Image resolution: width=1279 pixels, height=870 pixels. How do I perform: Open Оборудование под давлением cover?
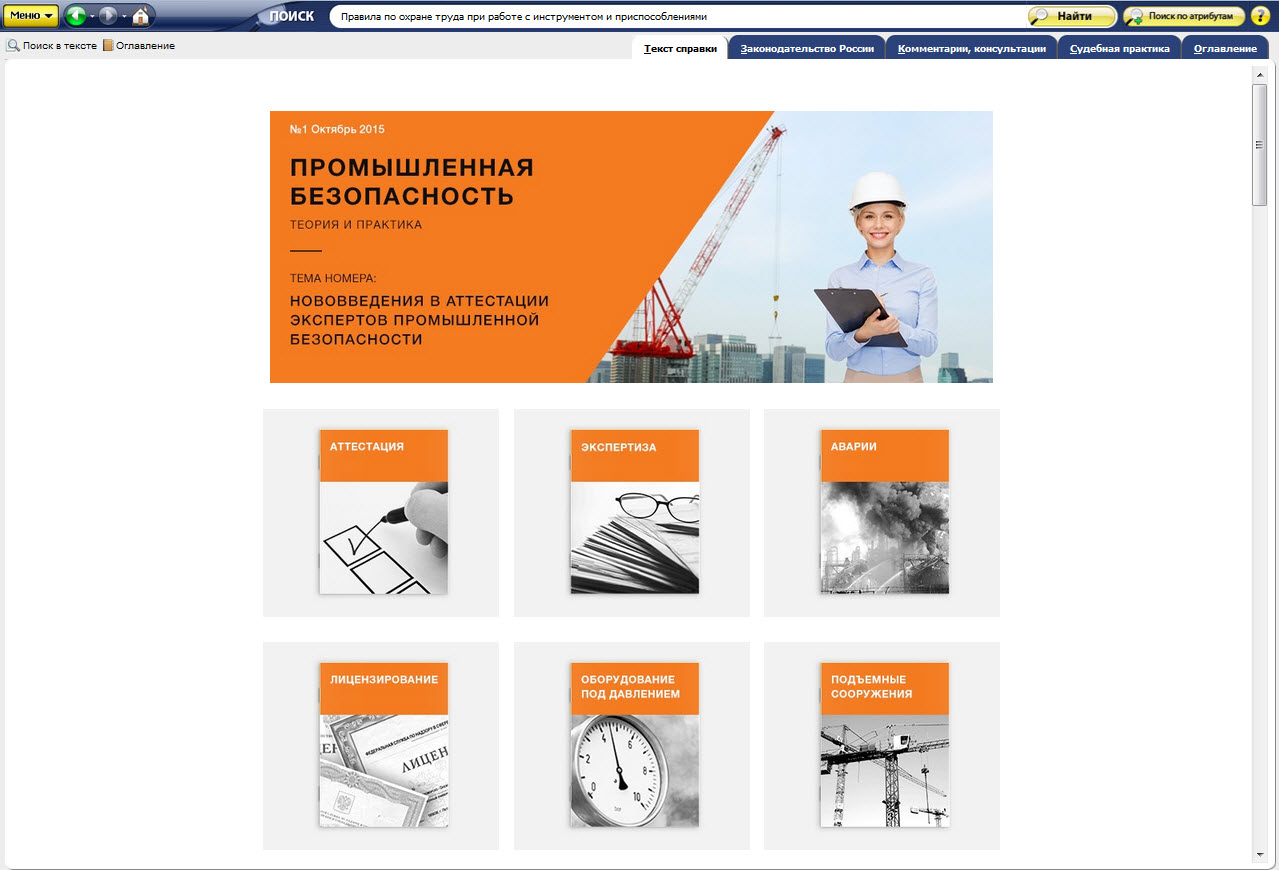click(634, 745)
